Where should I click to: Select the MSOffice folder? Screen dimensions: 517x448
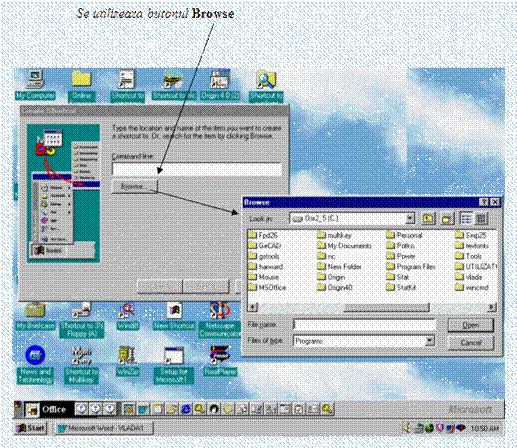click(267, 287)
